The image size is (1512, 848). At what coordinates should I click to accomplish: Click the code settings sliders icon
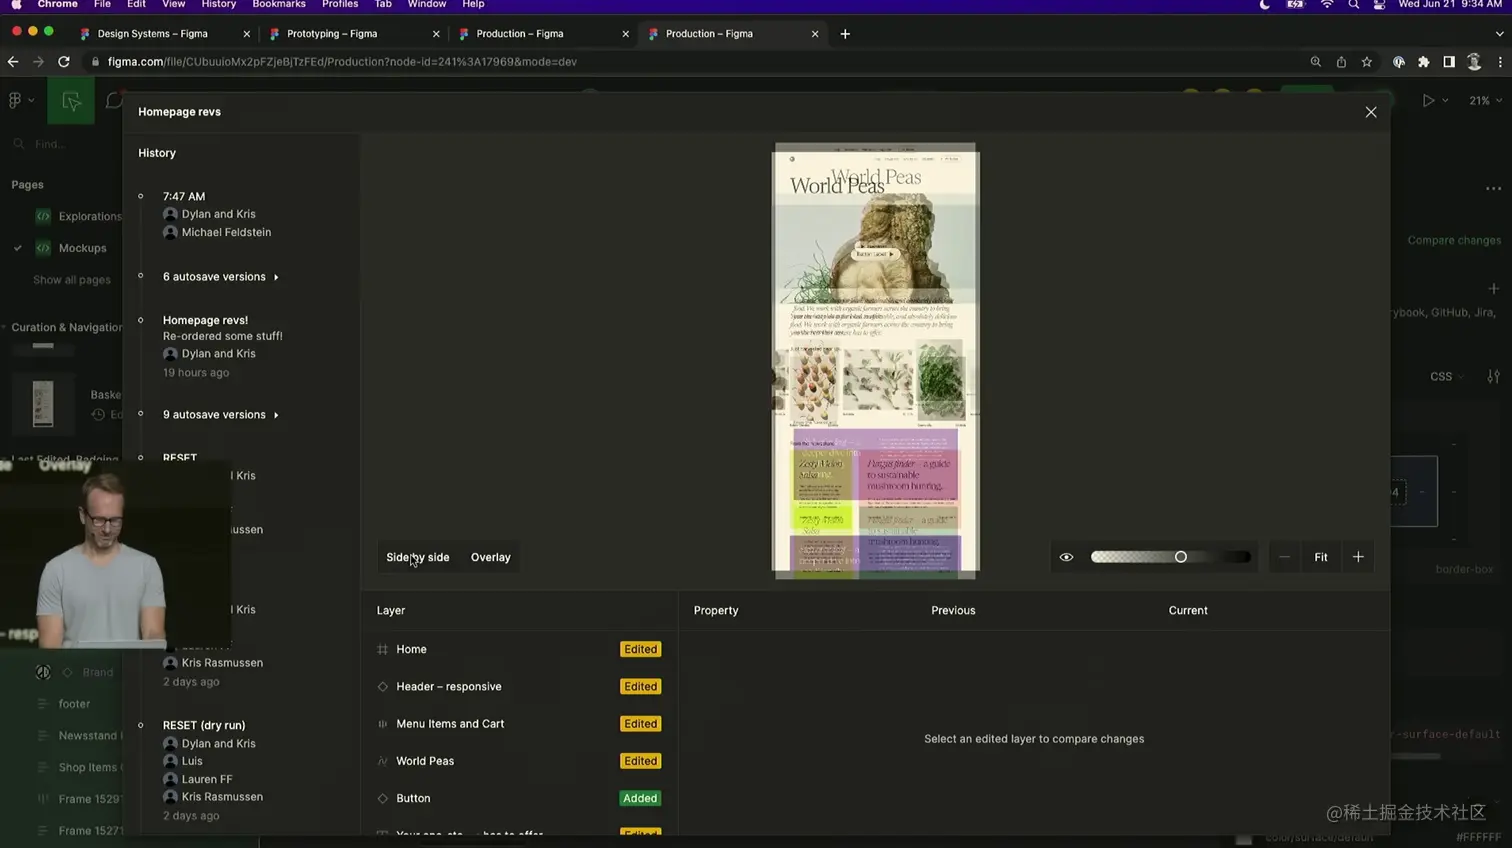tap(1493, 377)
